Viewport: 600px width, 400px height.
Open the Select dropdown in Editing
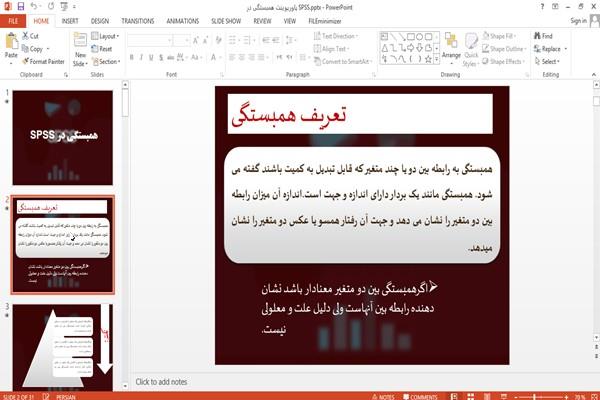click(x=547, y=61)
